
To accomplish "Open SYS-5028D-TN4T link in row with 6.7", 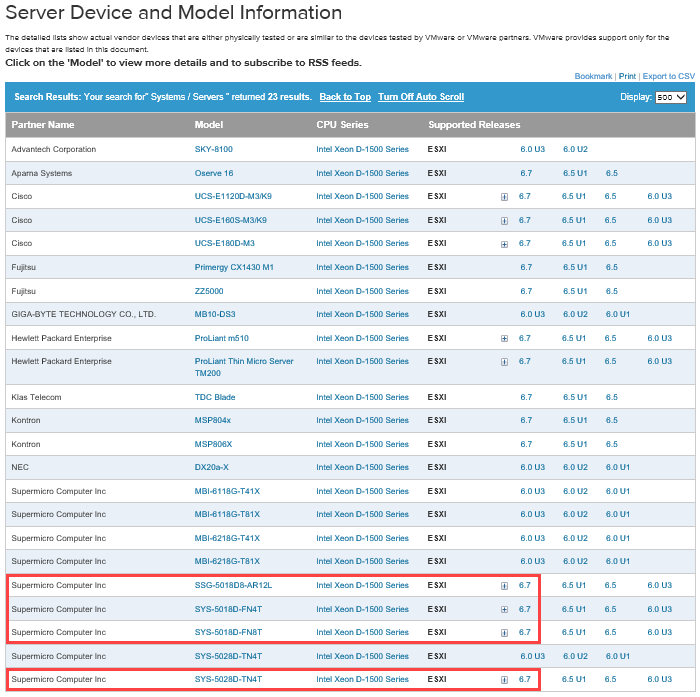I will point(228,680).
